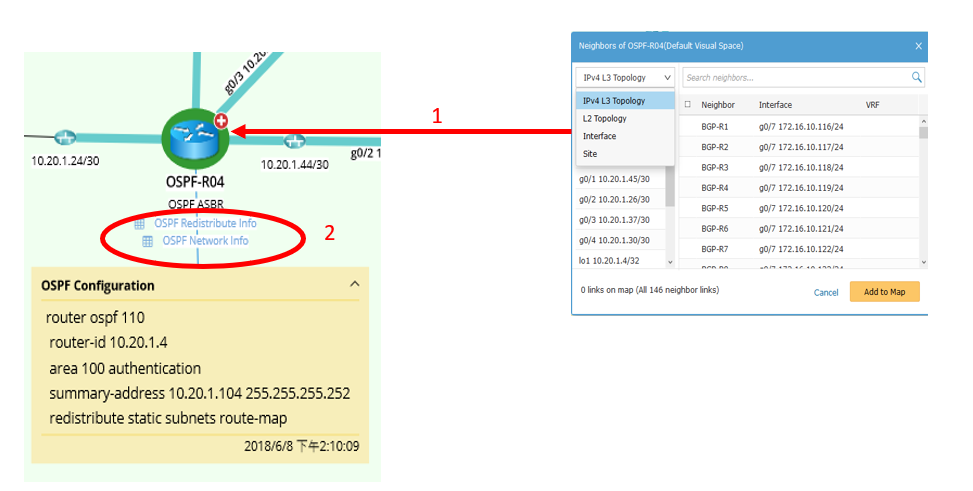Select neighbor row BGP-R4
Viewport: 973px width, 491px height.
click(799, 187)
